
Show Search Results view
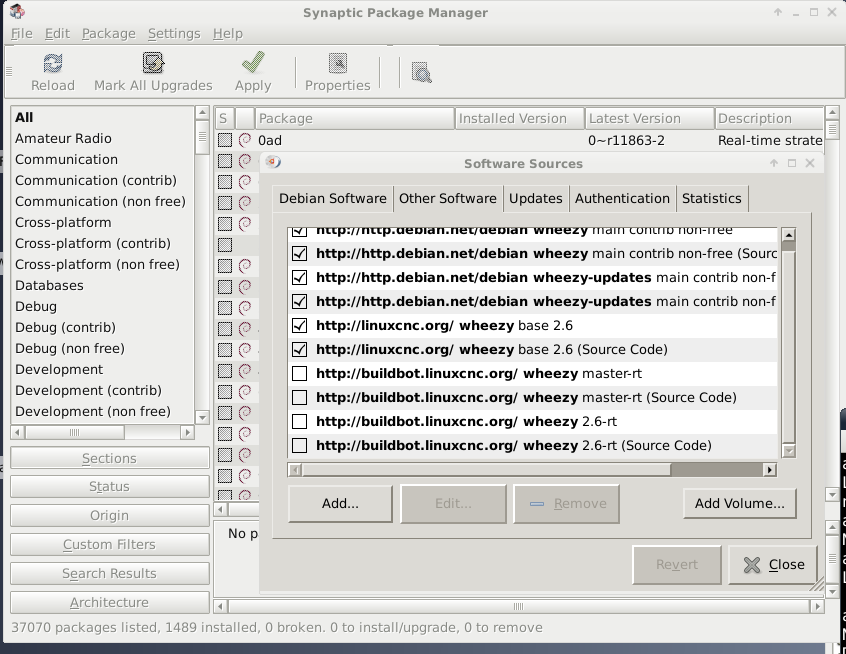click(x=110, y=573)
